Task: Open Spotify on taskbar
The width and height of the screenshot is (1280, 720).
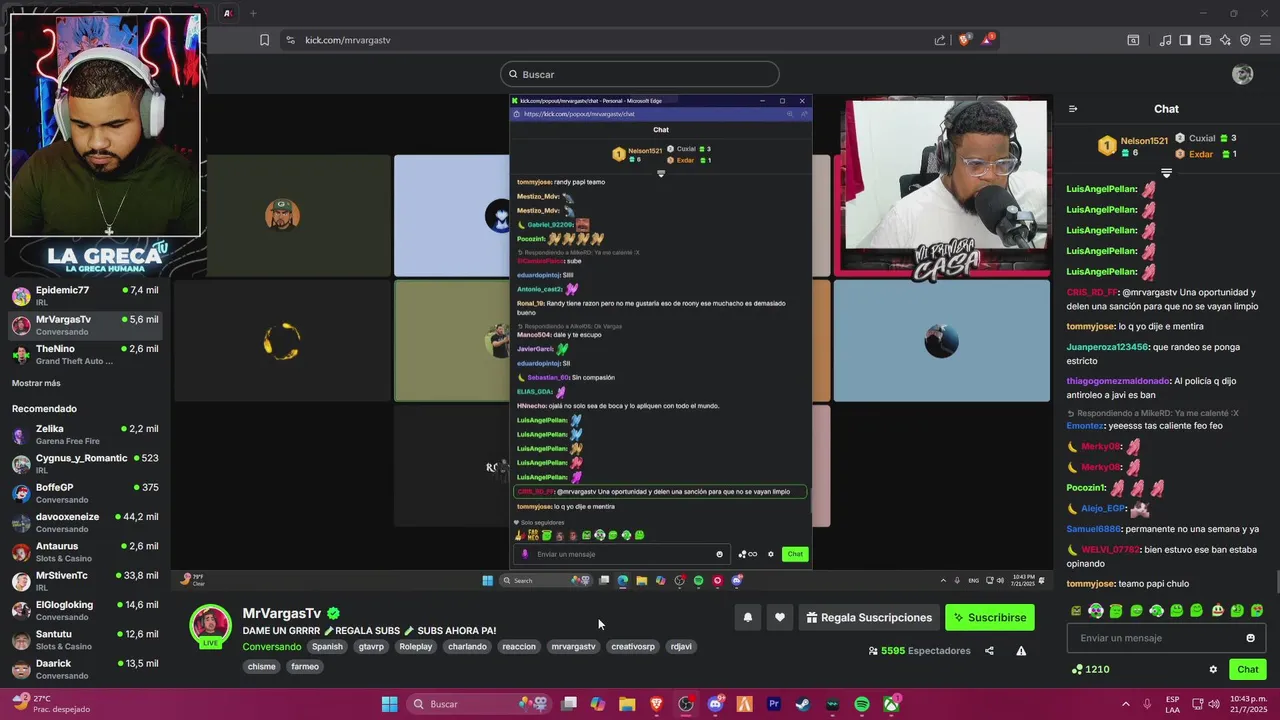Action: pyautogui.click(x=862, y=704)
